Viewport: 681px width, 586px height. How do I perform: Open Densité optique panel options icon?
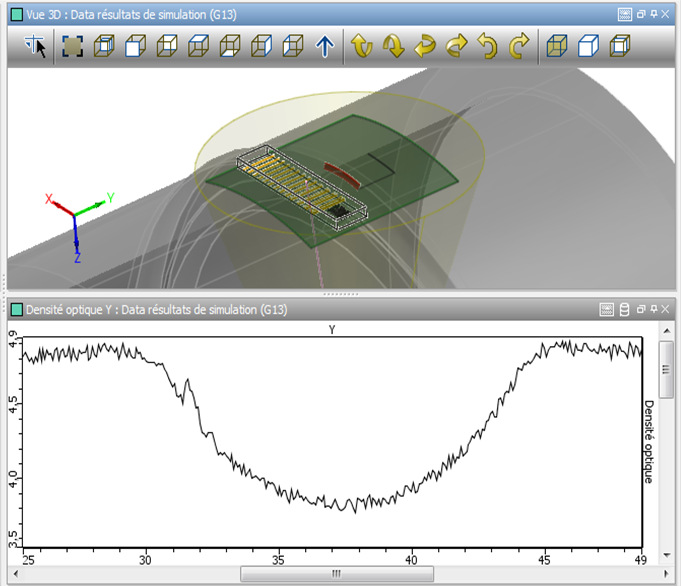(606, 309)
